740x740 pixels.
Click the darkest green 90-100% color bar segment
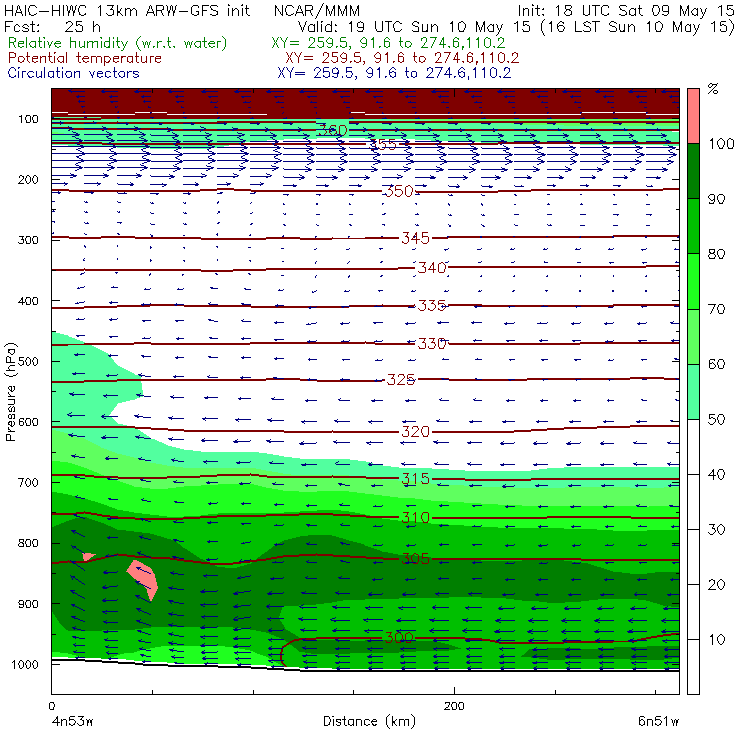(693, 171)
